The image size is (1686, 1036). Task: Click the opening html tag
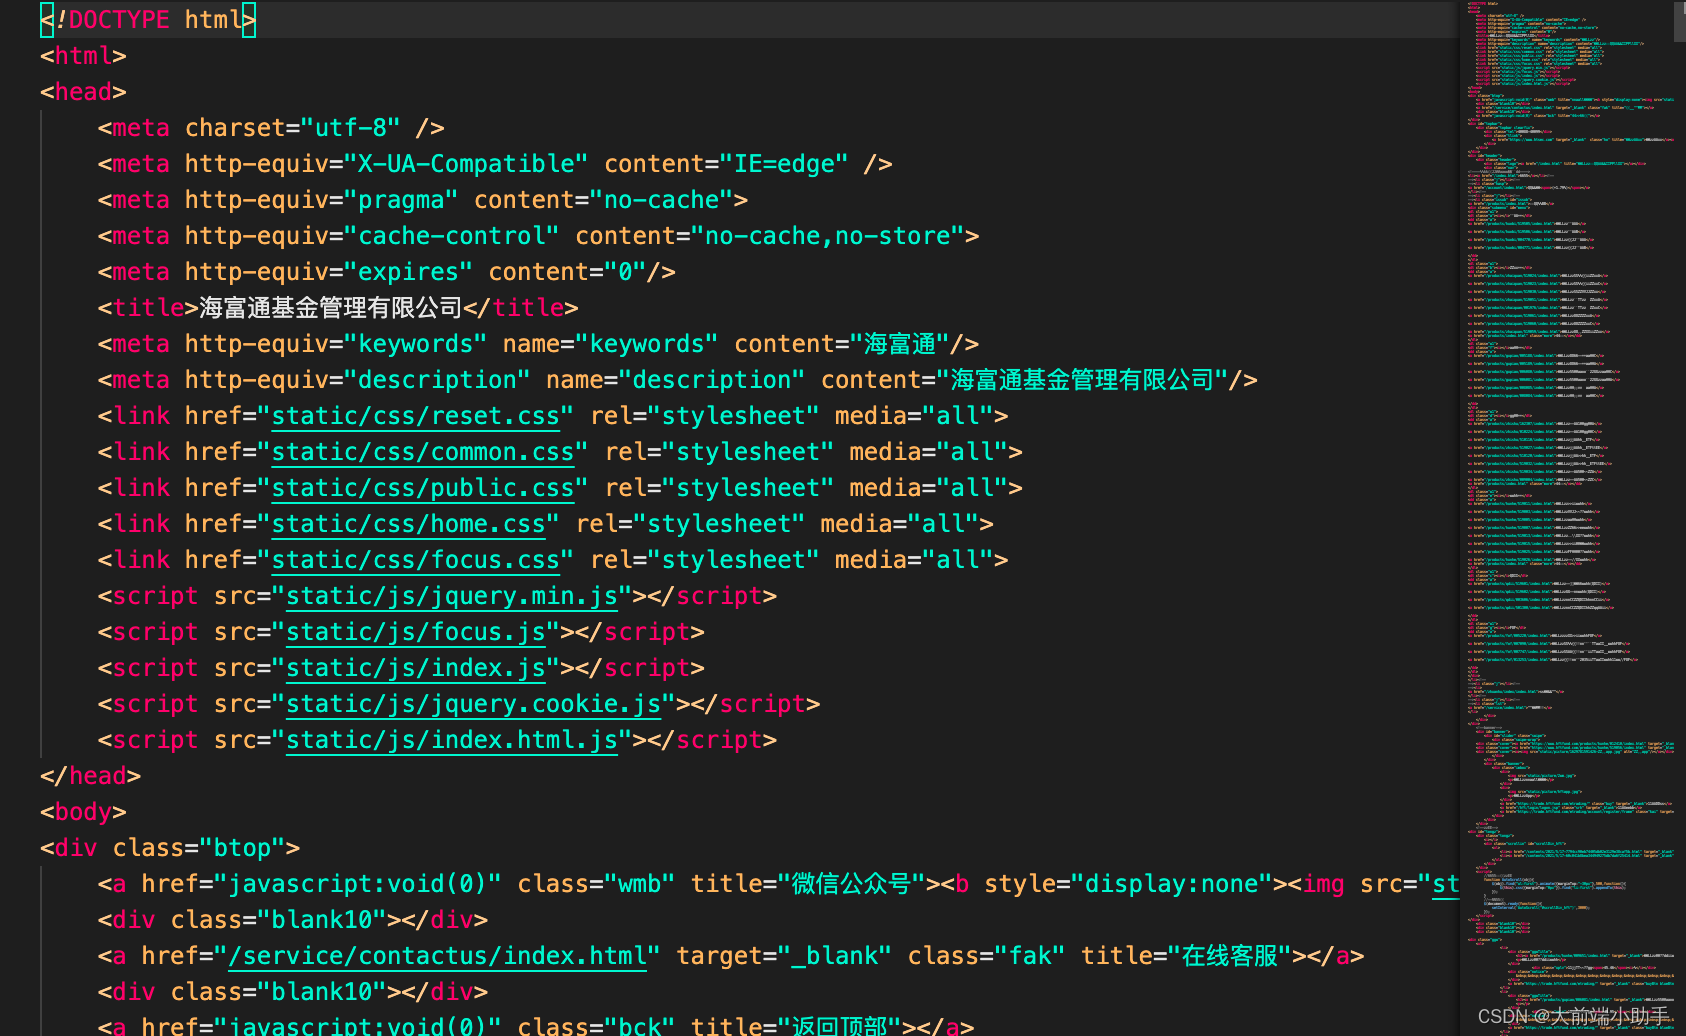(83, 56)
